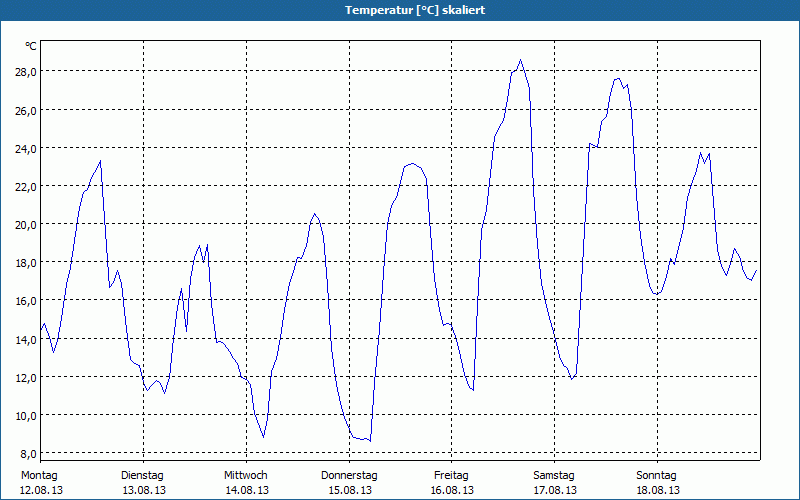Click the 20,0 axis value
Image resolution: width=800 pixels, height=500 pixels.
coord(26,224)
